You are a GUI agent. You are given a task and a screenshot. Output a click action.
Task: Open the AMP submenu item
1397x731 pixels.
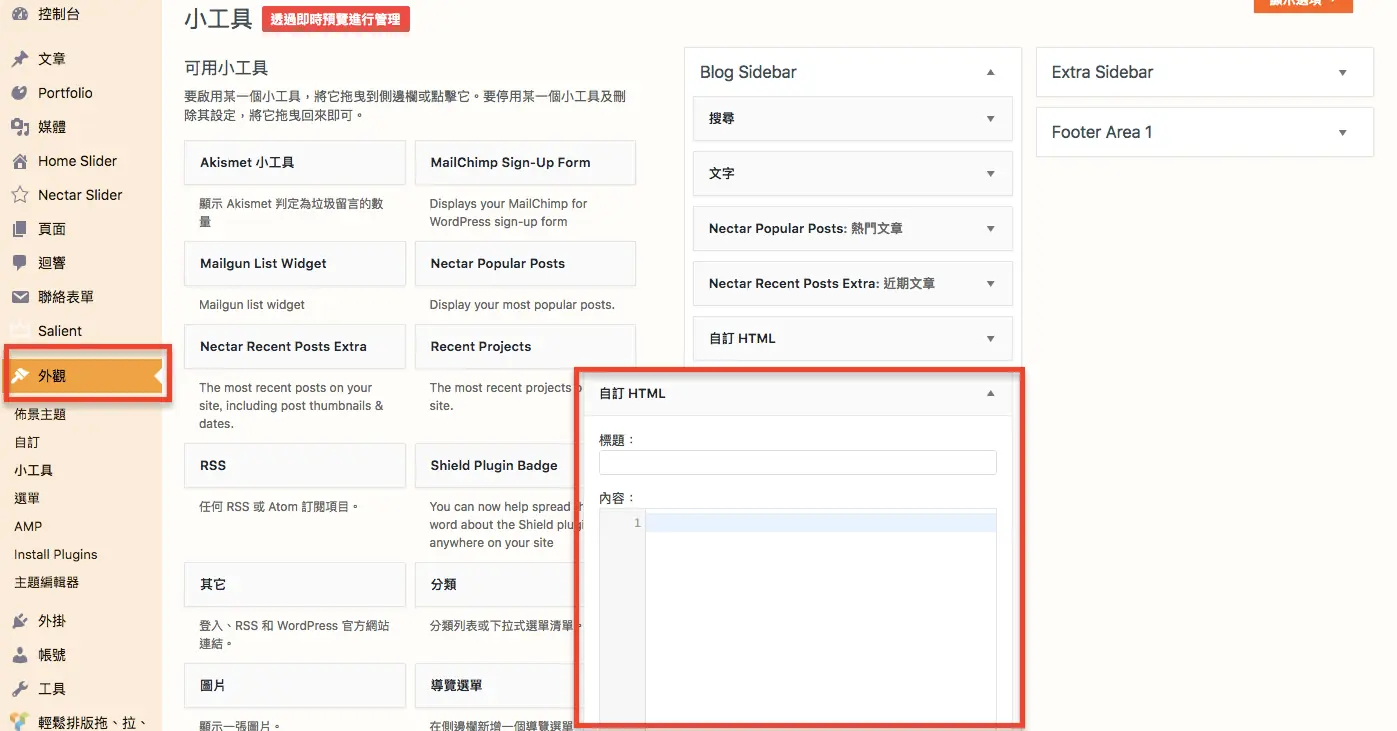click(x=28, y=526)
